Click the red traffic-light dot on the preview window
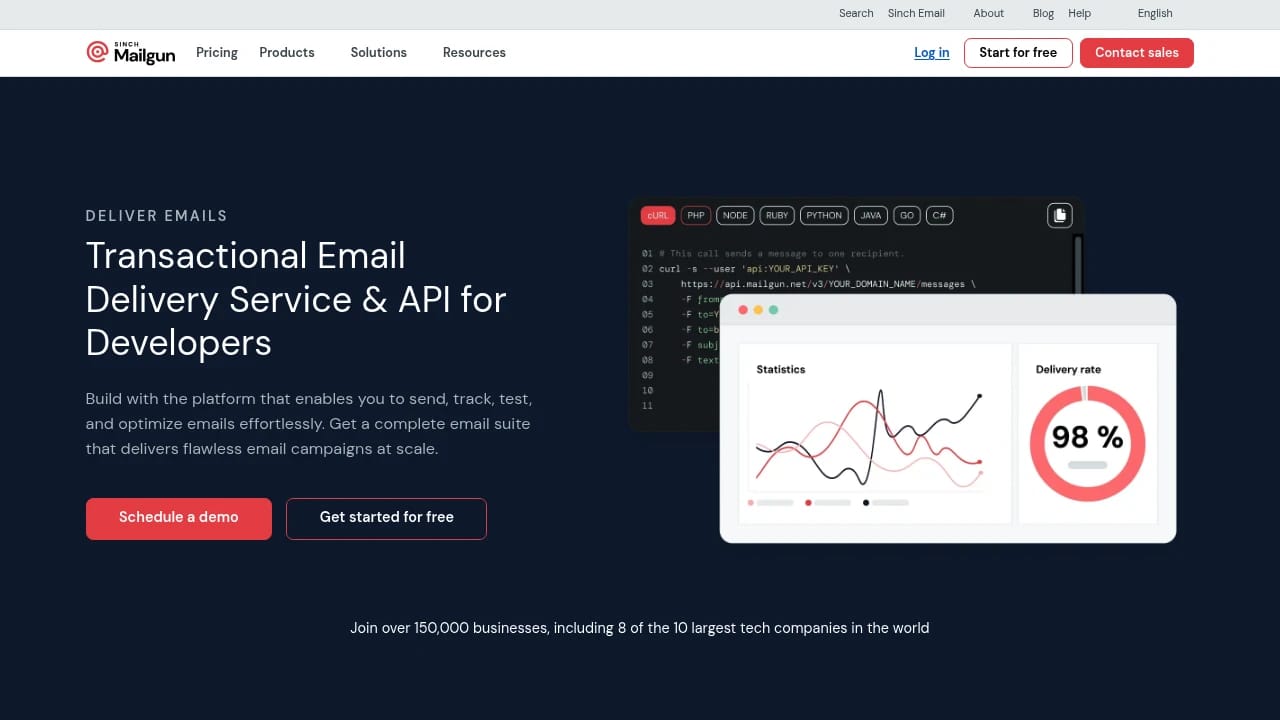Viewport: 1280px width, 720px height. point(743,310)
